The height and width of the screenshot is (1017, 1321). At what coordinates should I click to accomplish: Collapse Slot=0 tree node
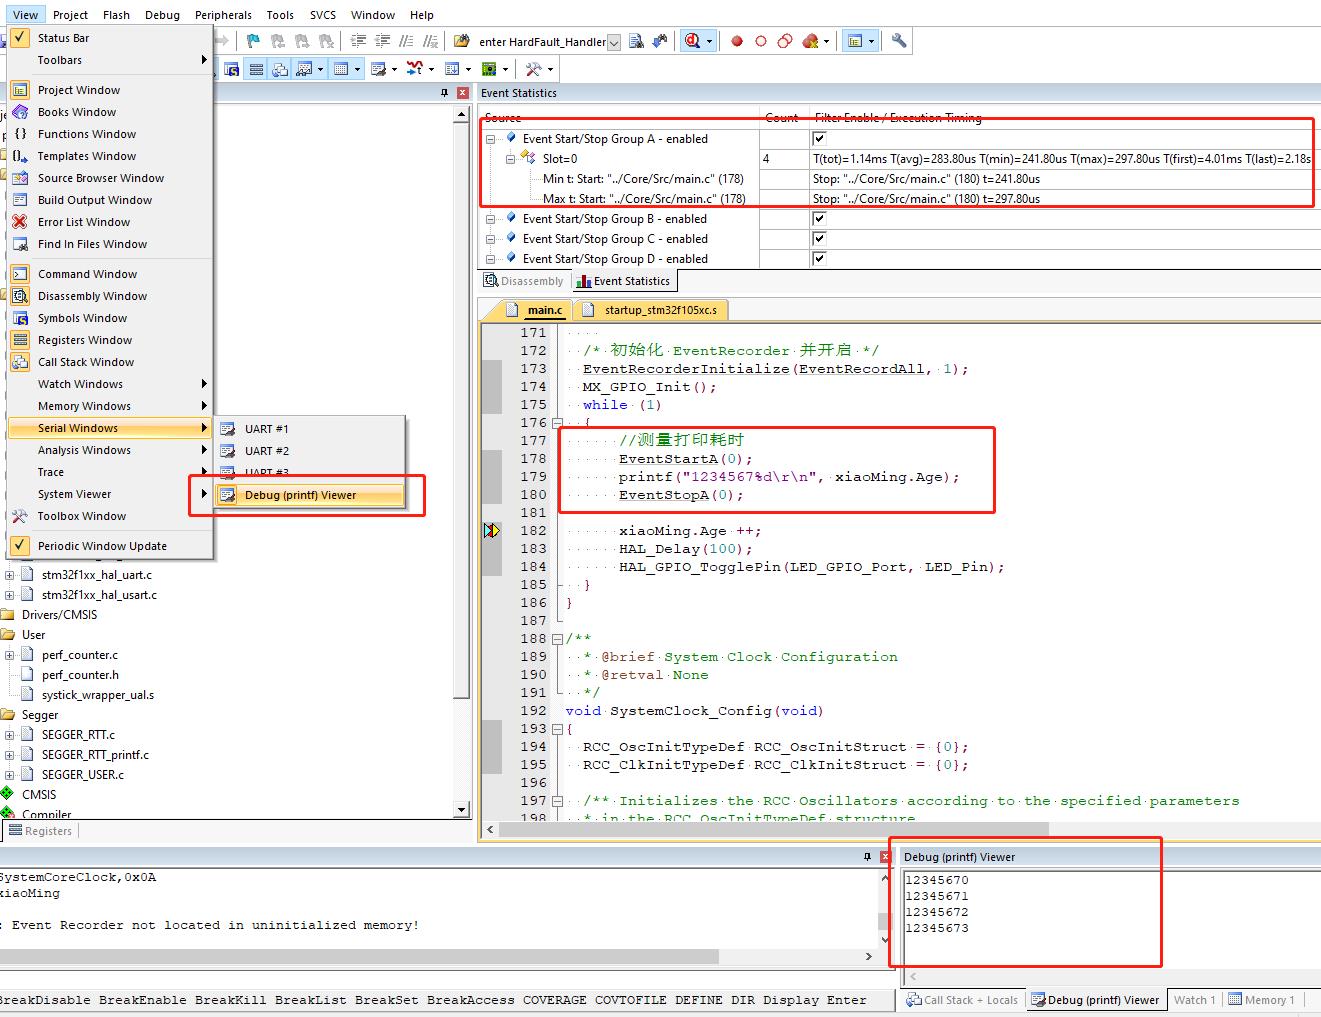point(510,159)
